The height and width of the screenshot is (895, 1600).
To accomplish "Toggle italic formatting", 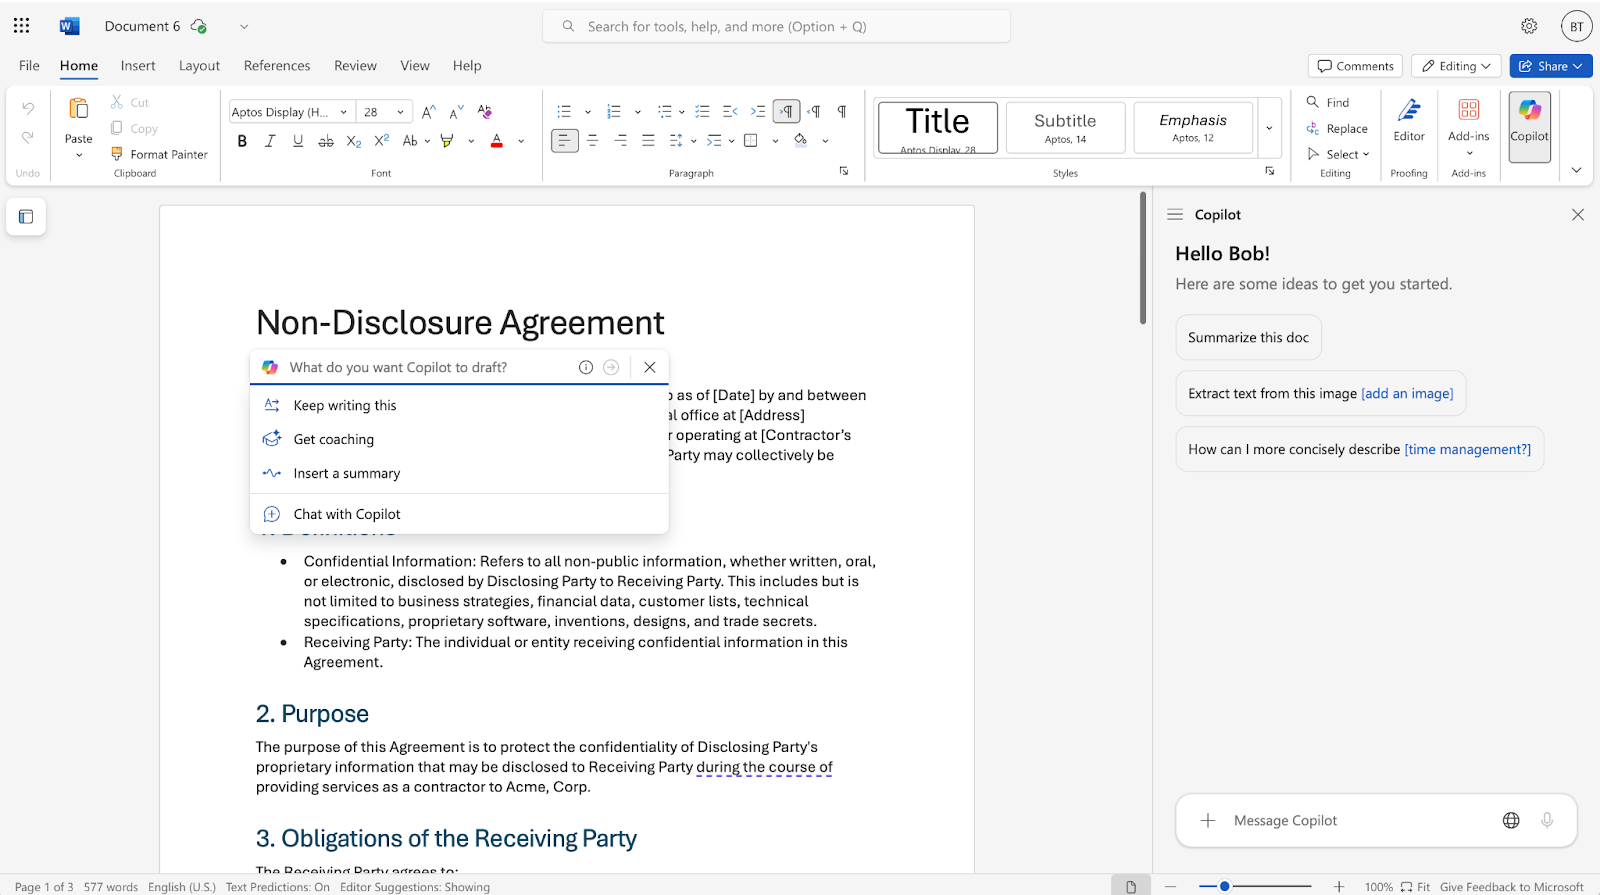I will coord(270,141).
